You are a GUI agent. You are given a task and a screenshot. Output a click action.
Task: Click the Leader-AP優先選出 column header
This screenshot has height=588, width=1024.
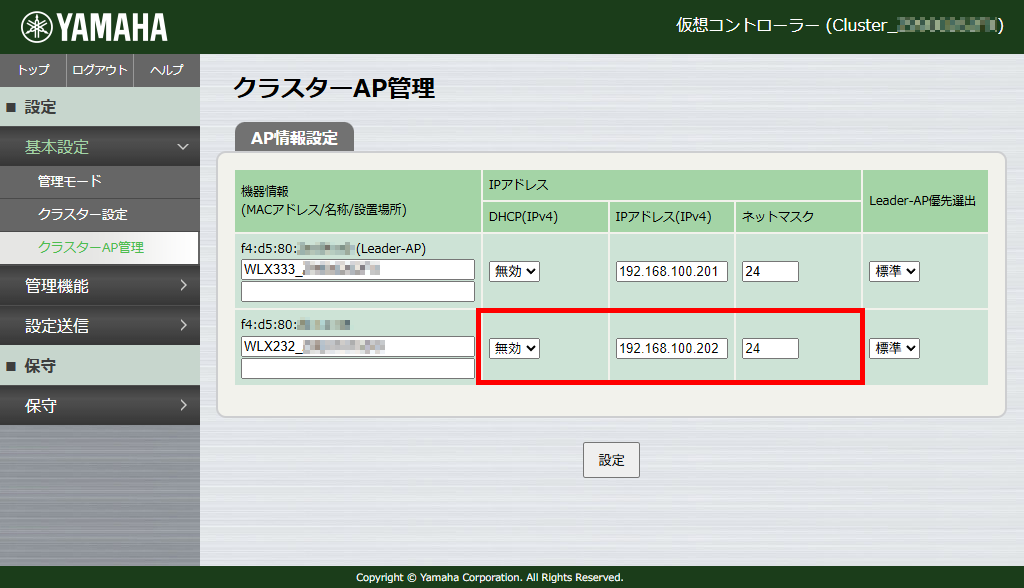[925, 201]
